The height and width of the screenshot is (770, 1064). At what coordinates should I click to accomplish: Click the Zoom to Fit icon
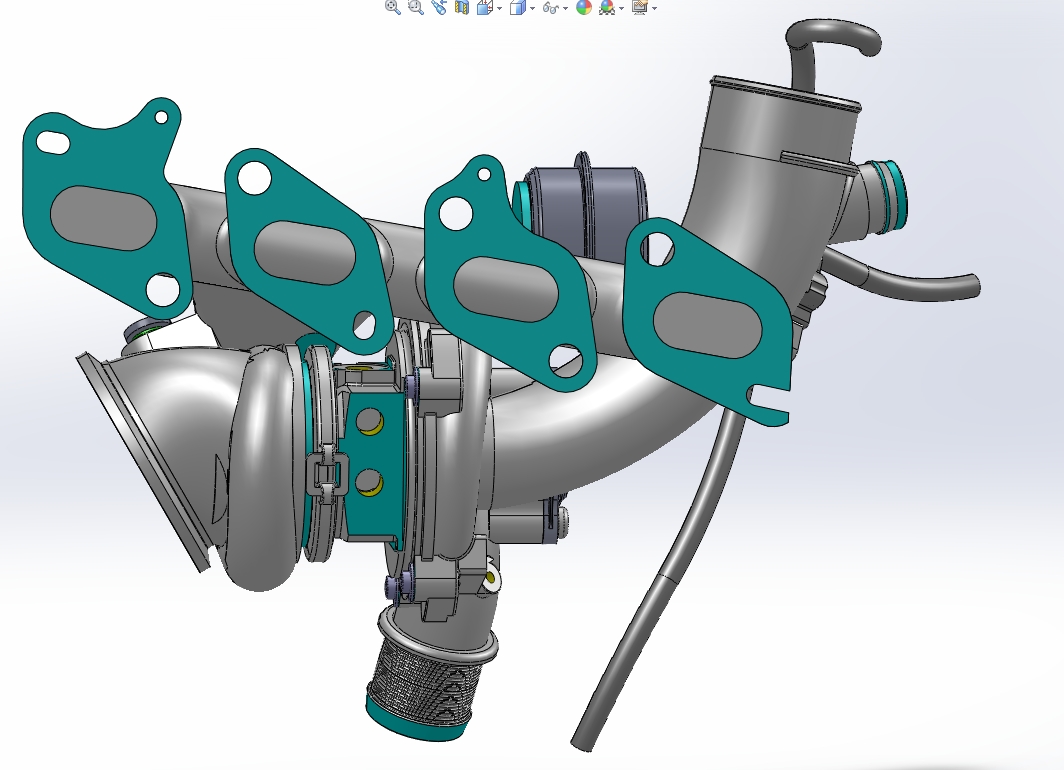[x=392, y=7]
